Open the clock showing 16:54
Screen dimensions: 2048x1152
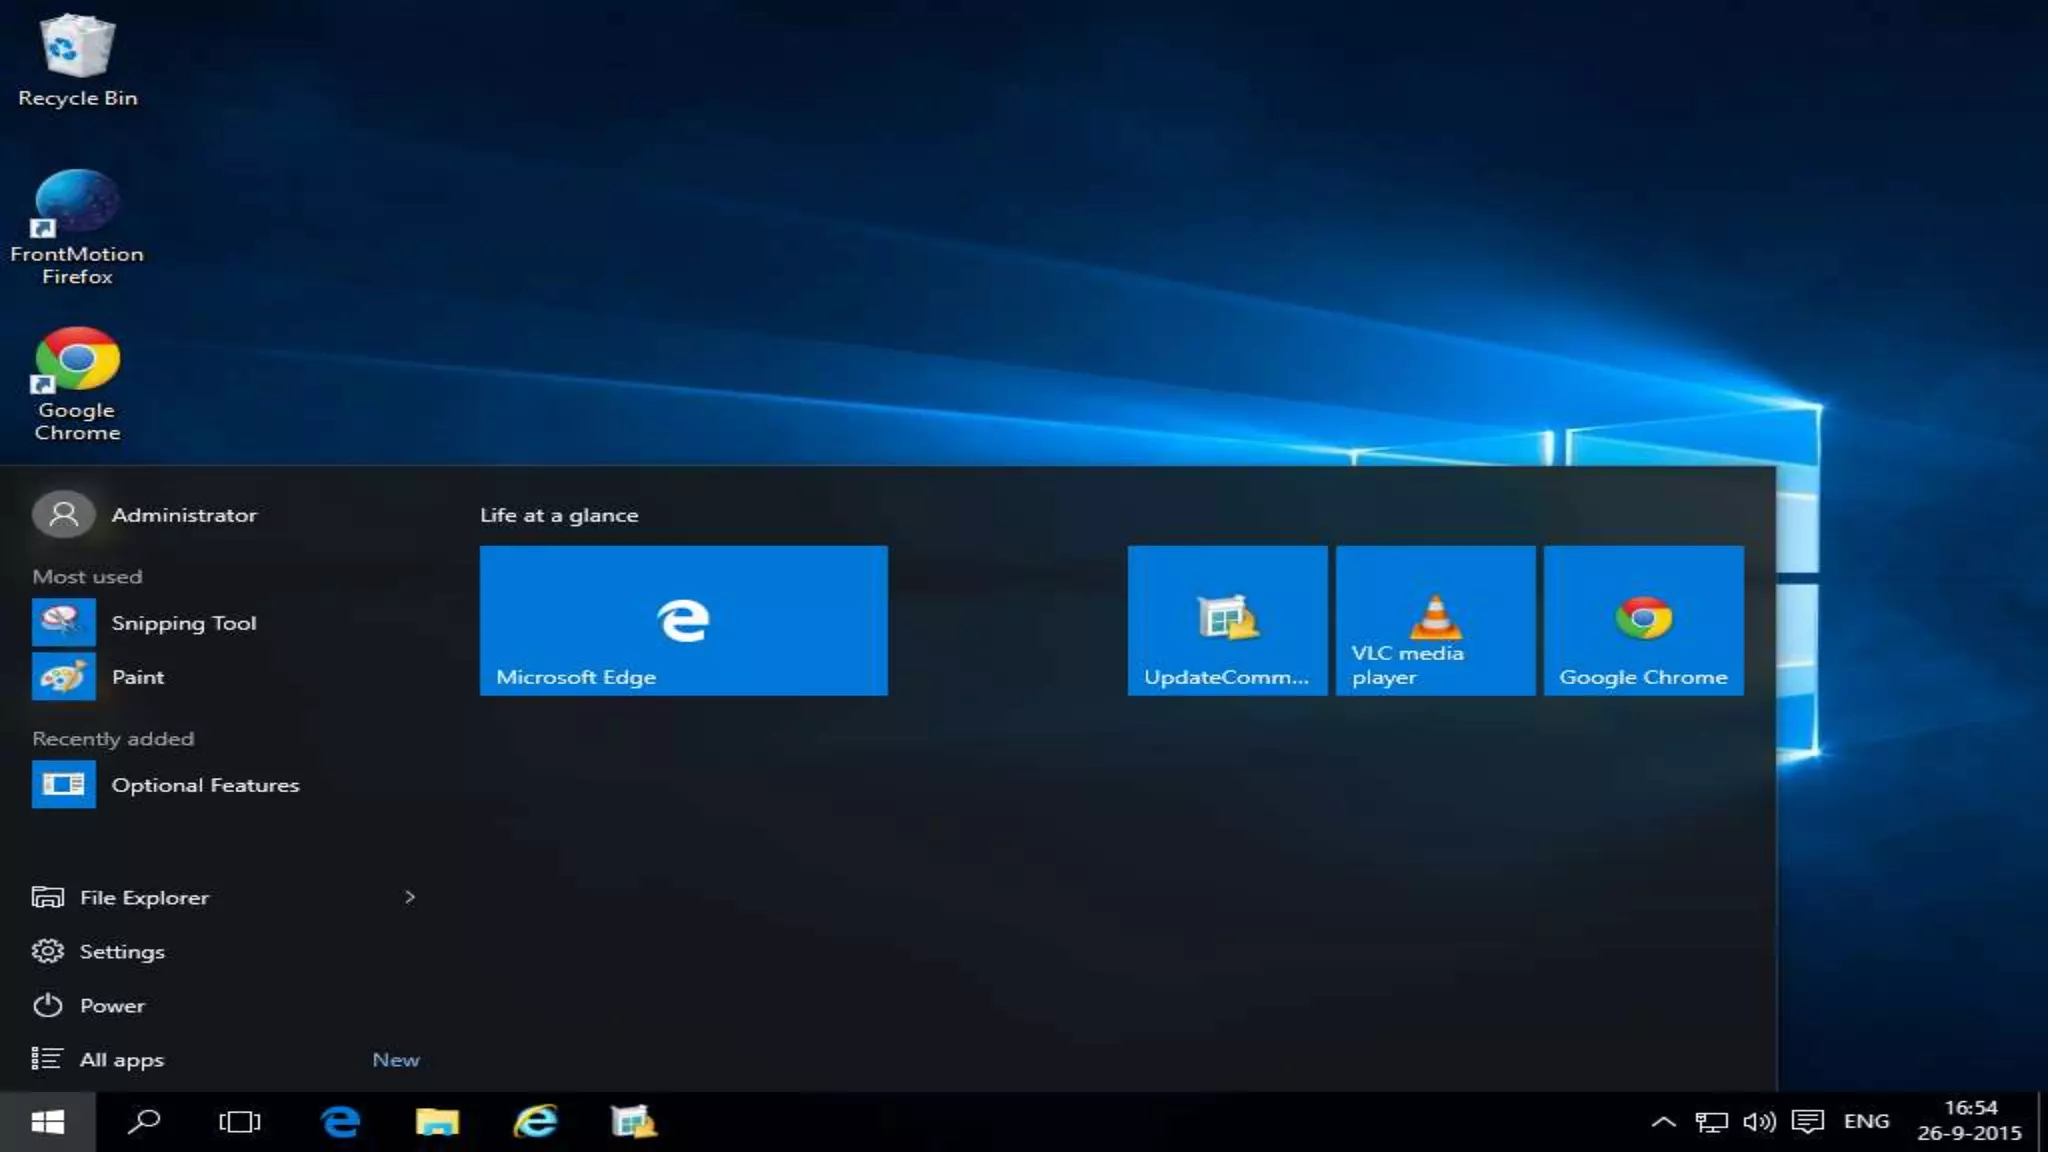pyautogui.click(x=1969, y=1121)
